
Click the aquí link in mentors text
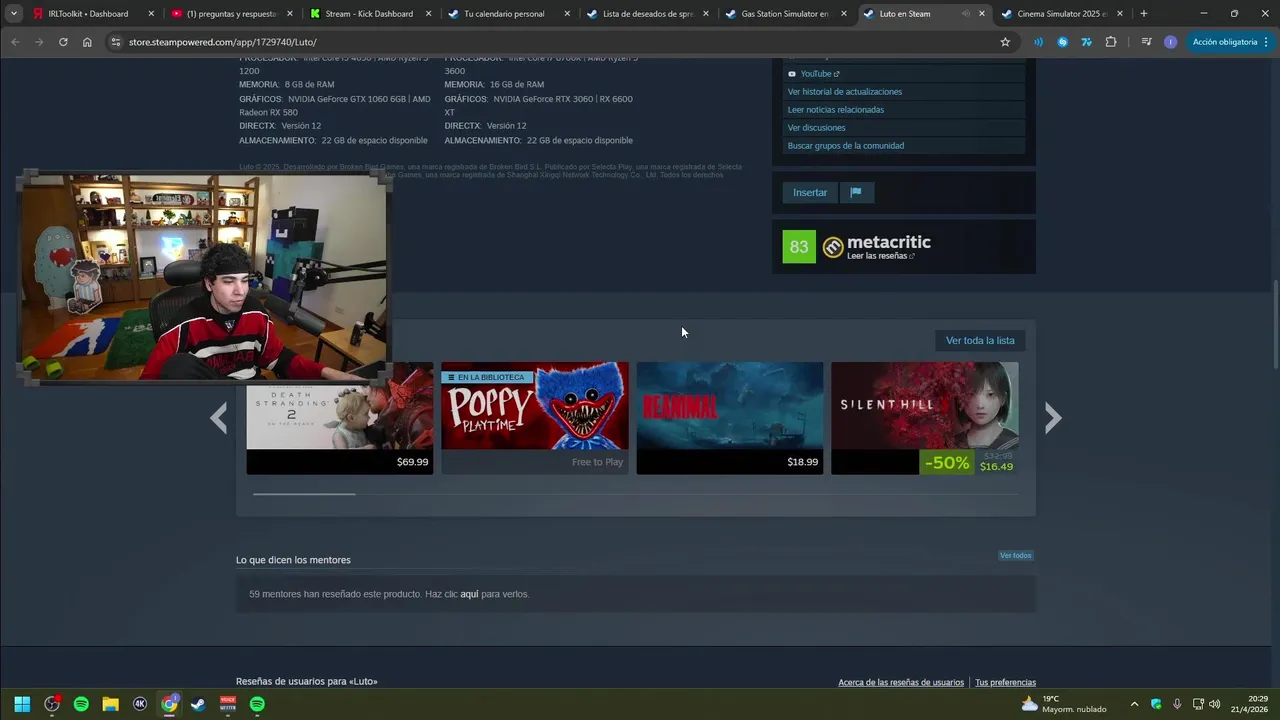[469, 594]
